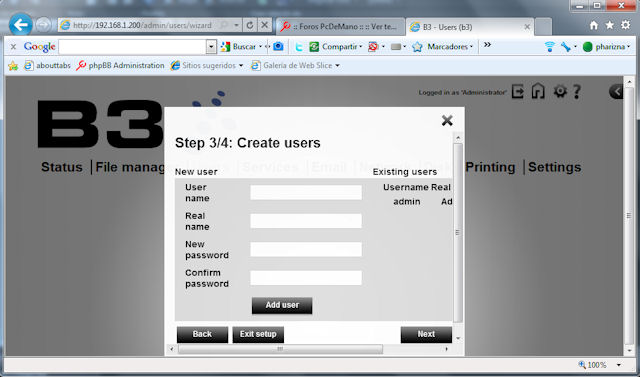Click the wizard horizontal scrollbar
The image size is (640, 377).
tap(280, 349)
